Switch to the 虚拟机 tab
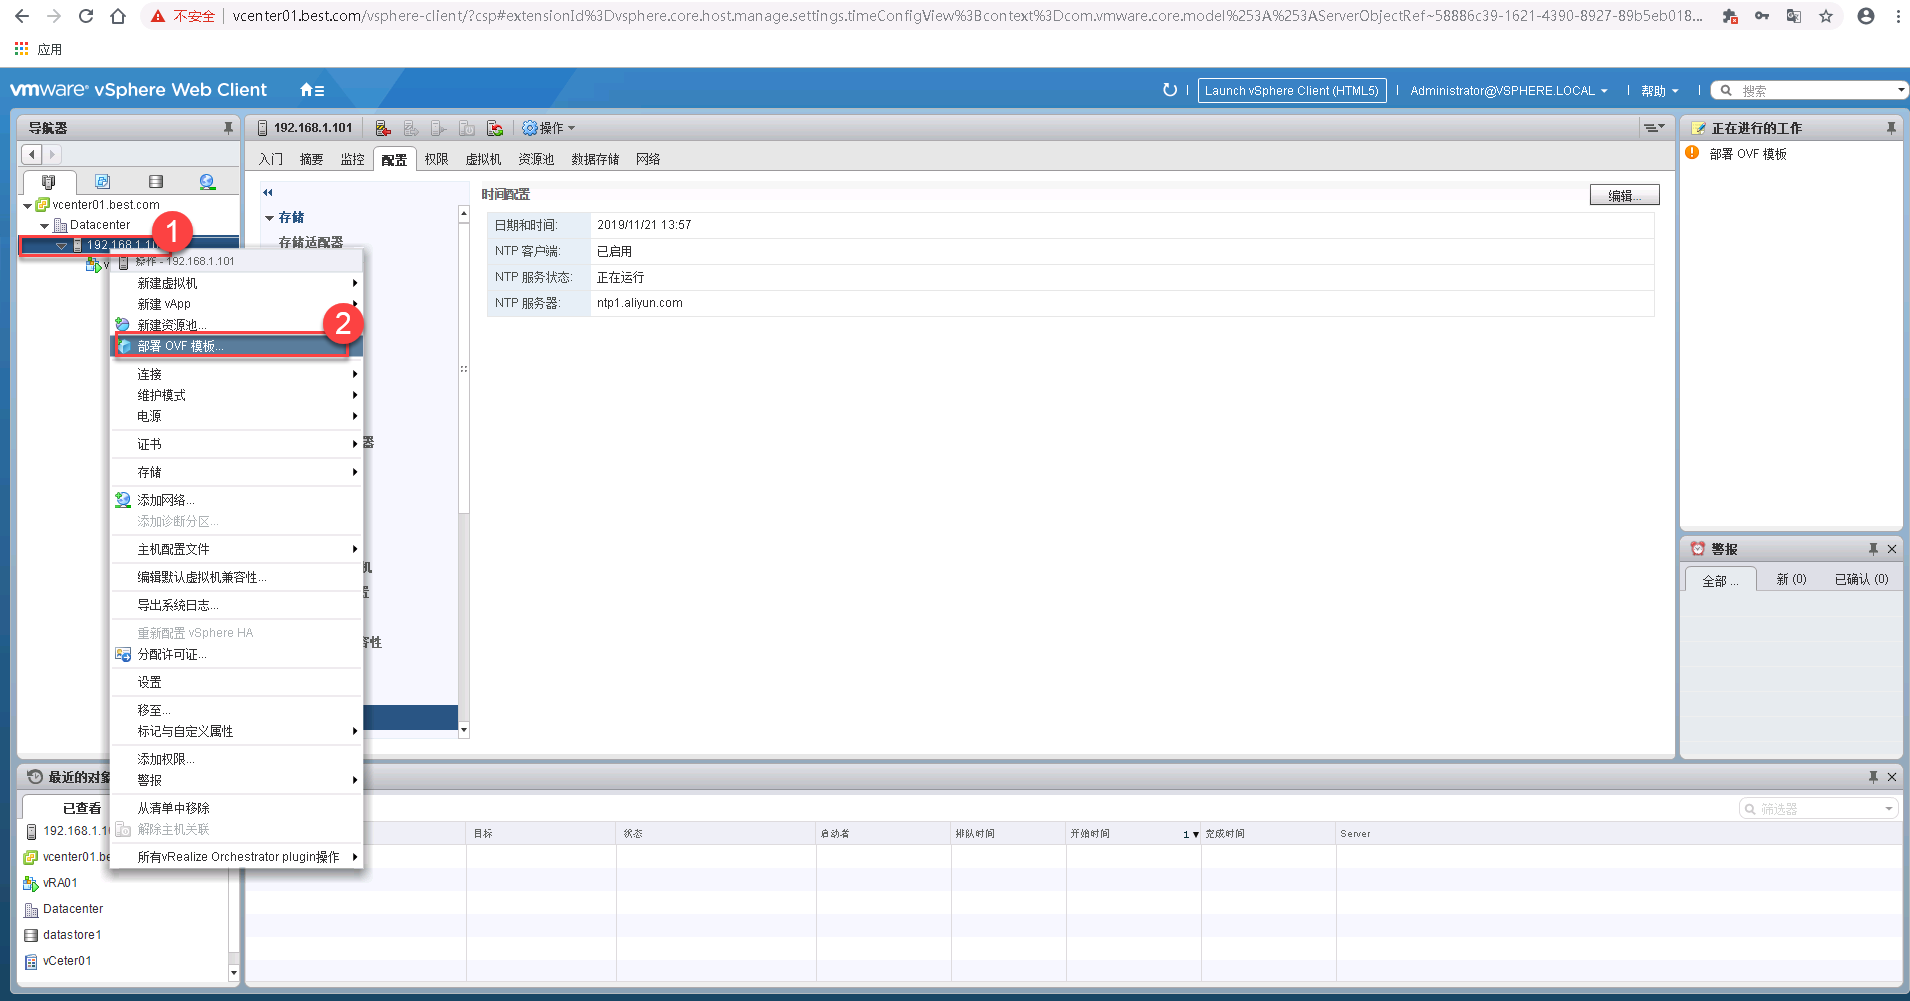 pos(484,159)
